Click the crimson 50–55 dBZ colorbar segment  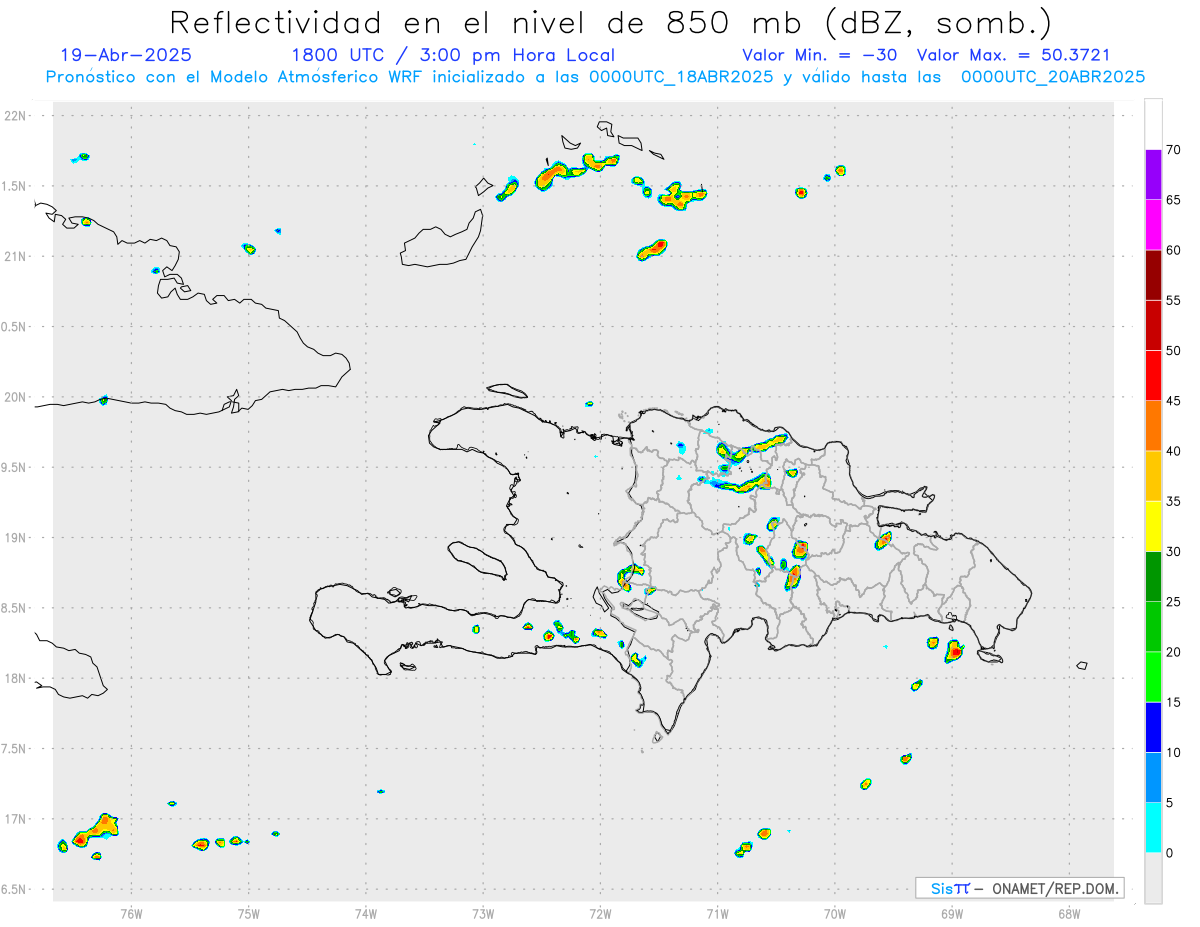(1153, 326)
